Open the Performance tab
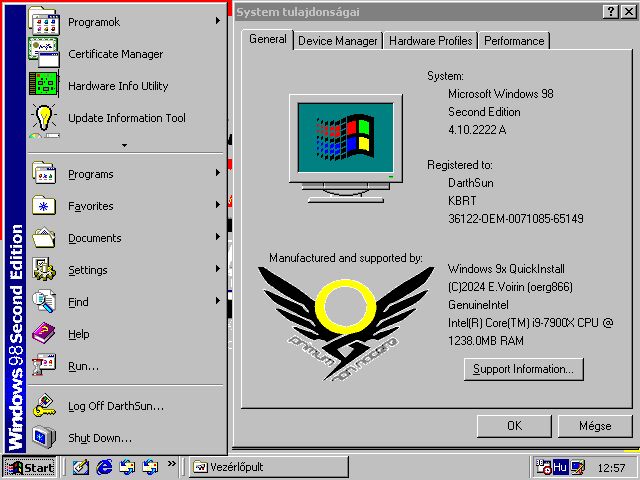 click(x=514, y=41)
